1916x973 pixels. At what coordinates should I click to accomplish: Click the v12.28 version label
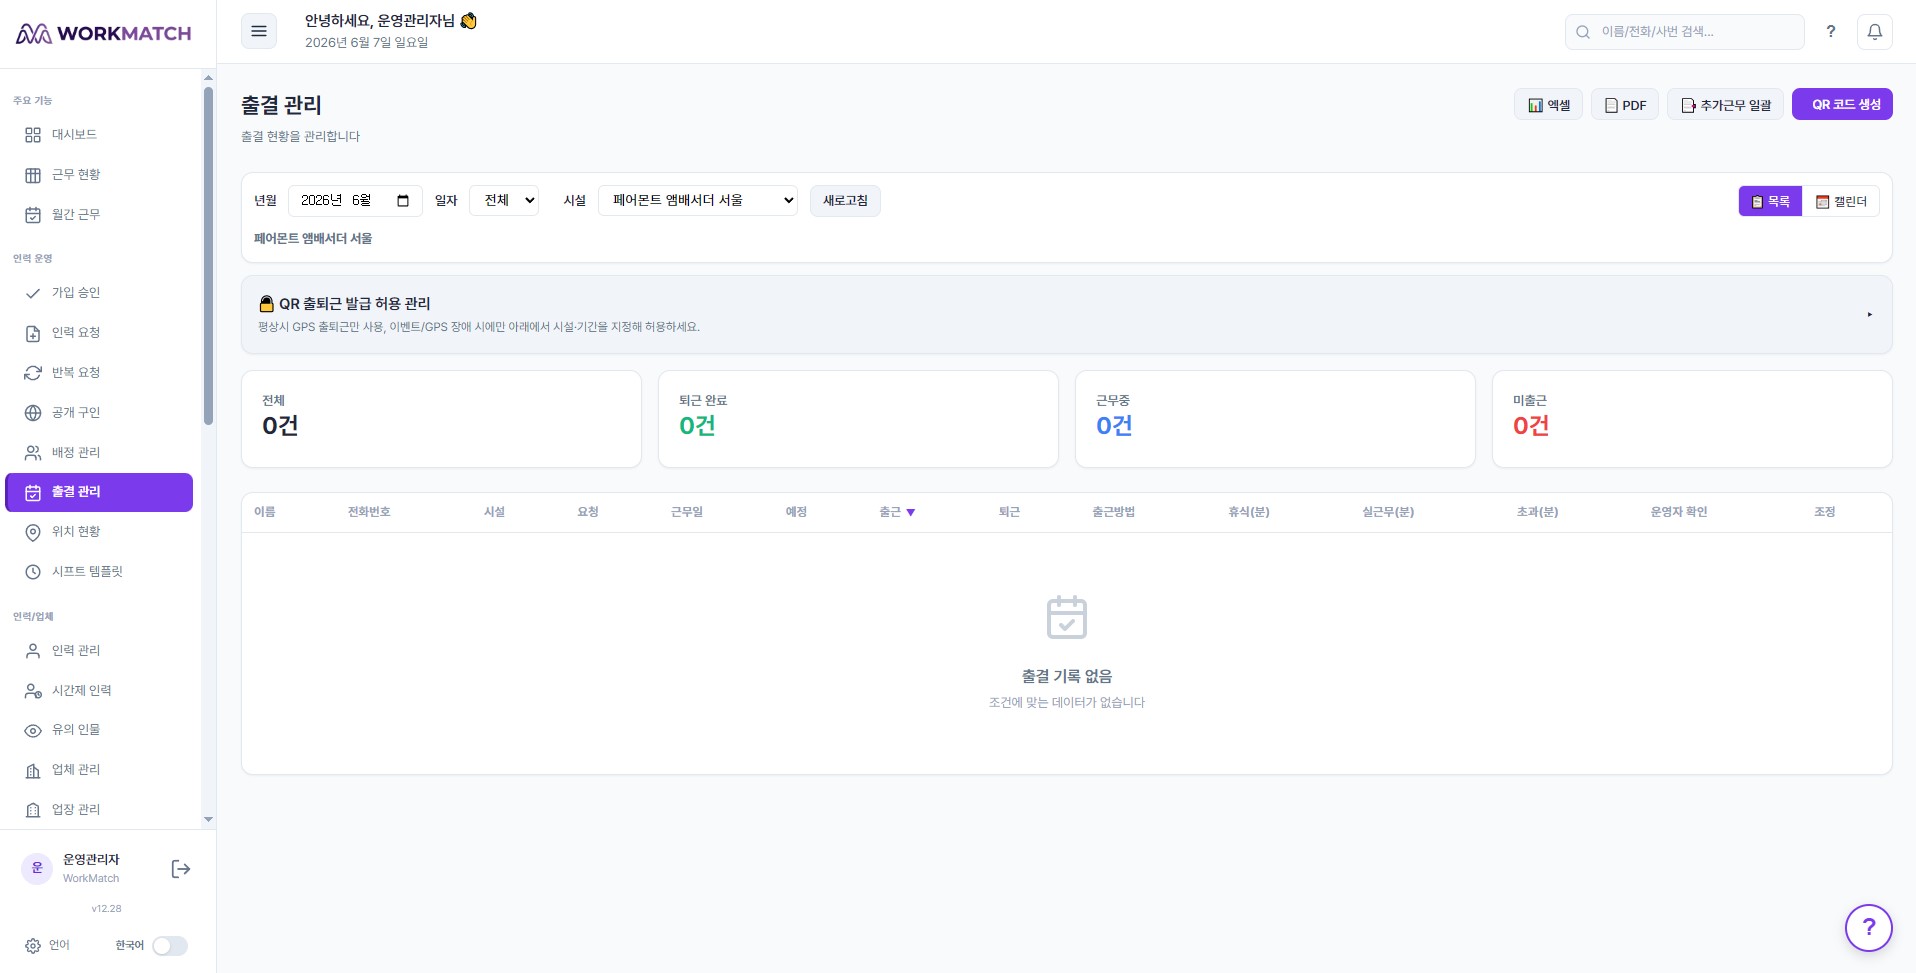point(106,909)
